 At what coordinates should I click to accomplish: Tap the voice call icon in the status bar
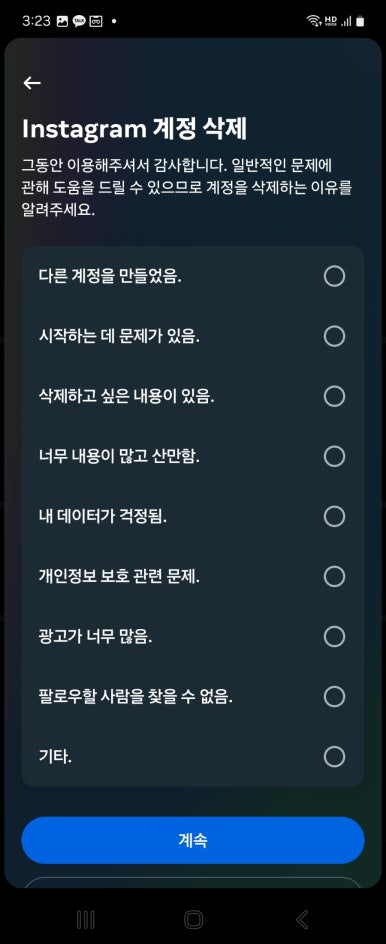pos(331,21)
